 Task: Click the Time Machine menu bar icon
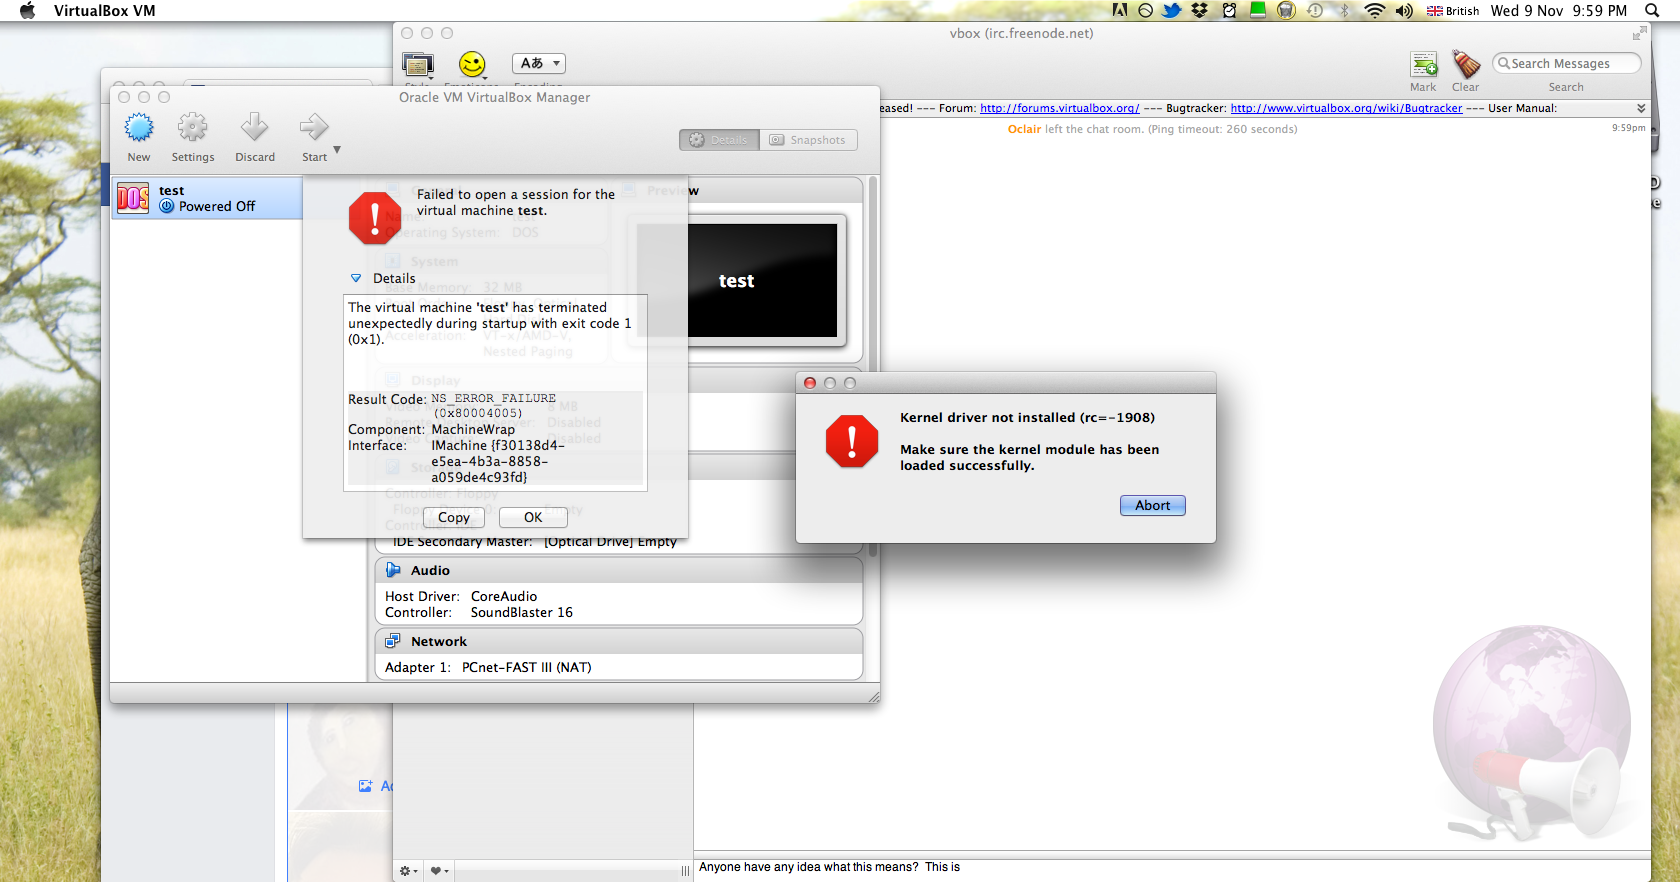coord(1315,10)
